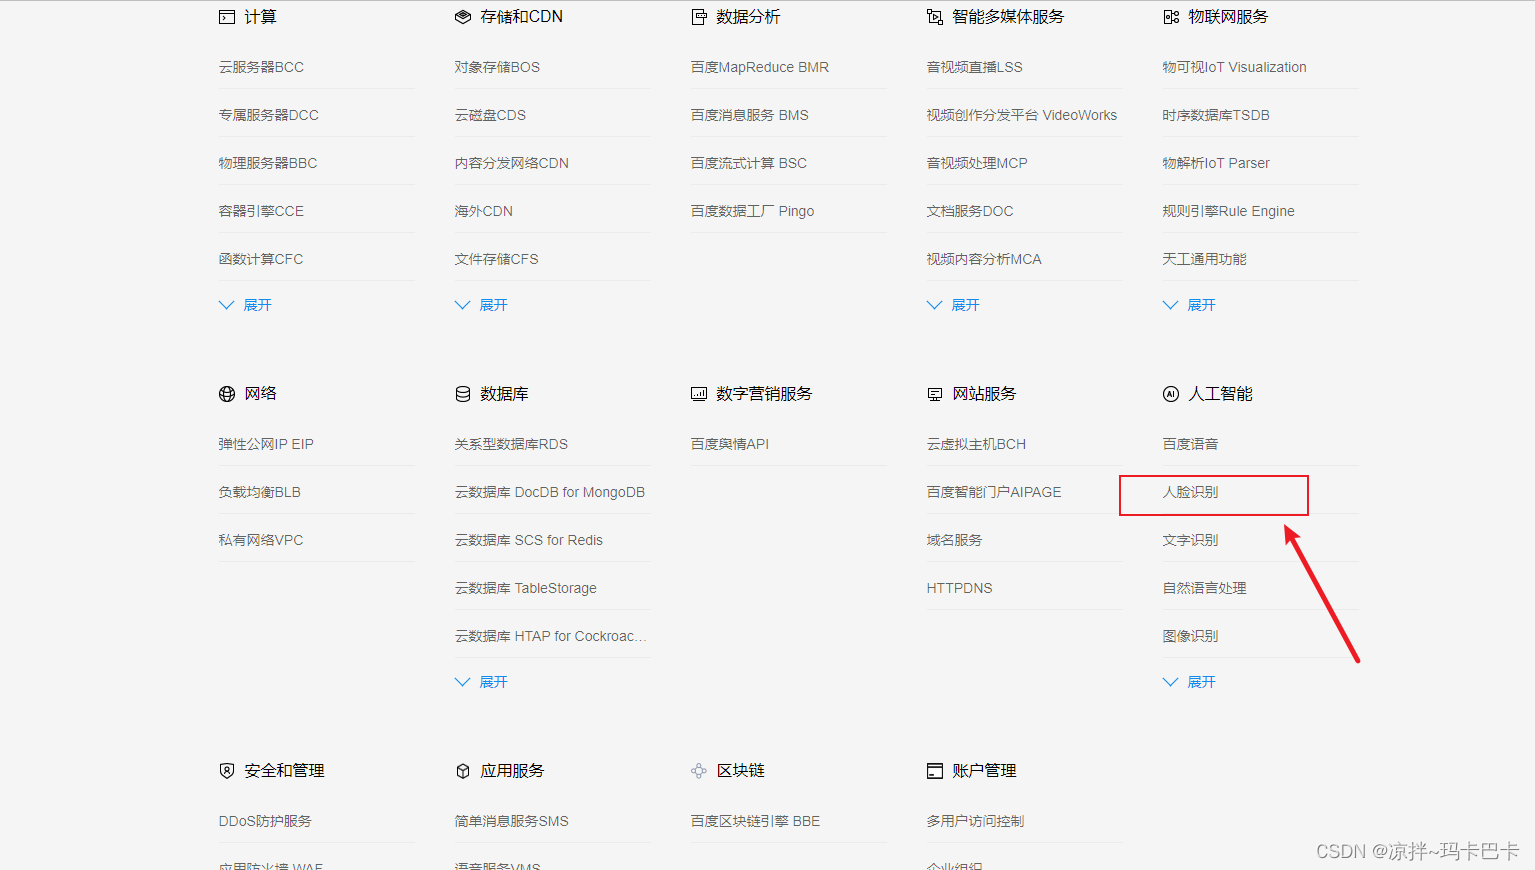Open 百度MapReduce BMR

click(x=759, y=67)
